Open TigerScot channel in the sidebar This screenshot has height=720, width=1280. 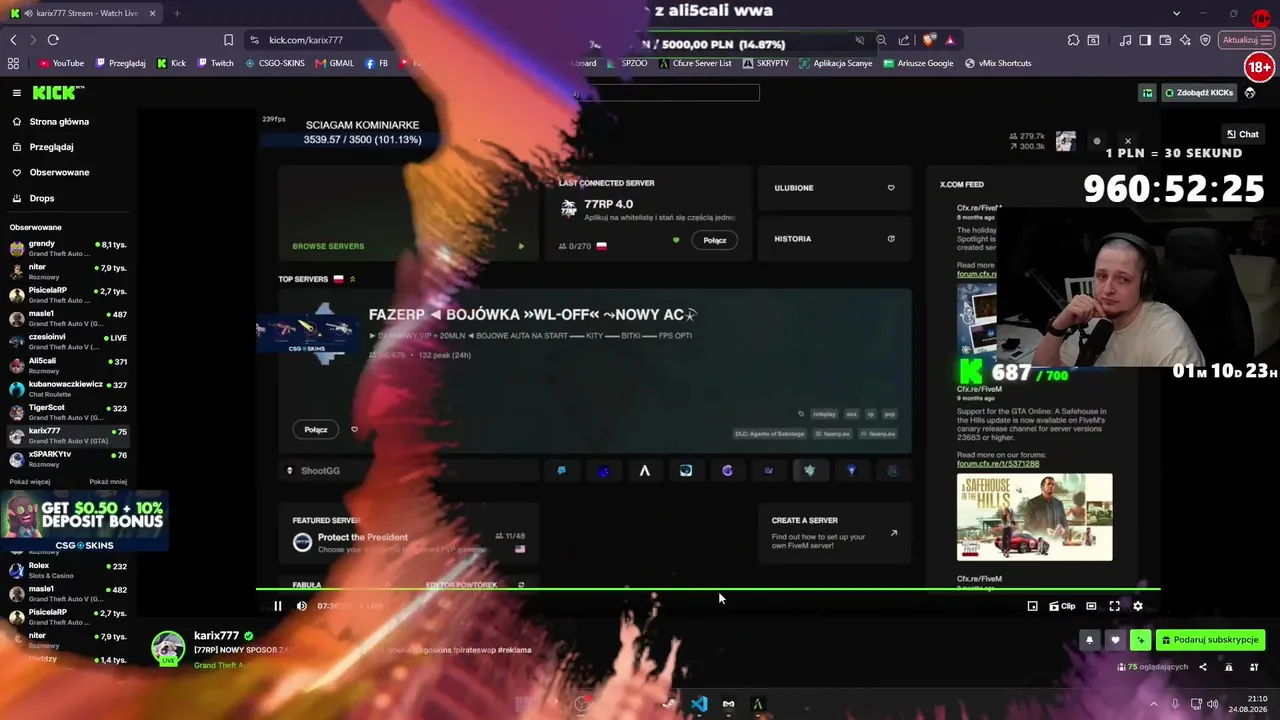pos(68,411)
